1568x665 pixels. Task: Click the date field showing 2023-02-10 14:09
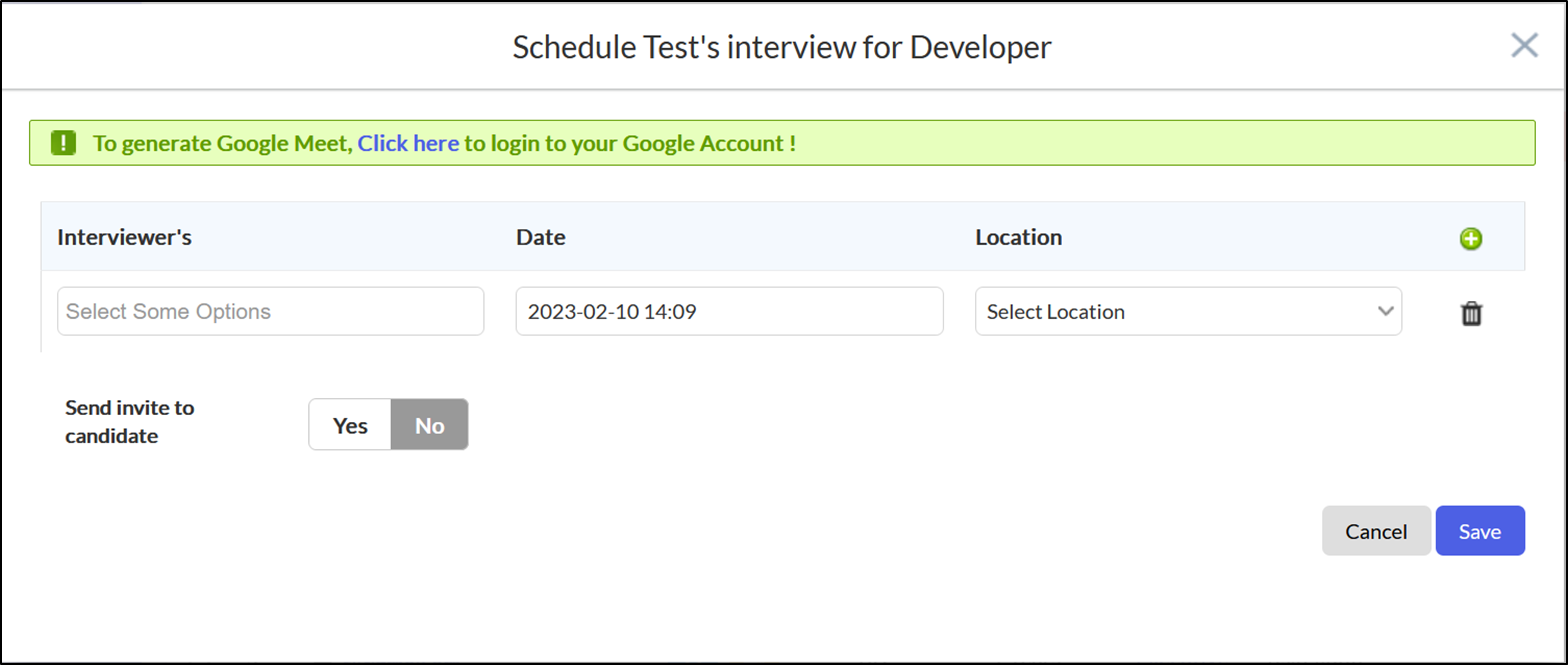pyautogui.click(x=728, y=311)
